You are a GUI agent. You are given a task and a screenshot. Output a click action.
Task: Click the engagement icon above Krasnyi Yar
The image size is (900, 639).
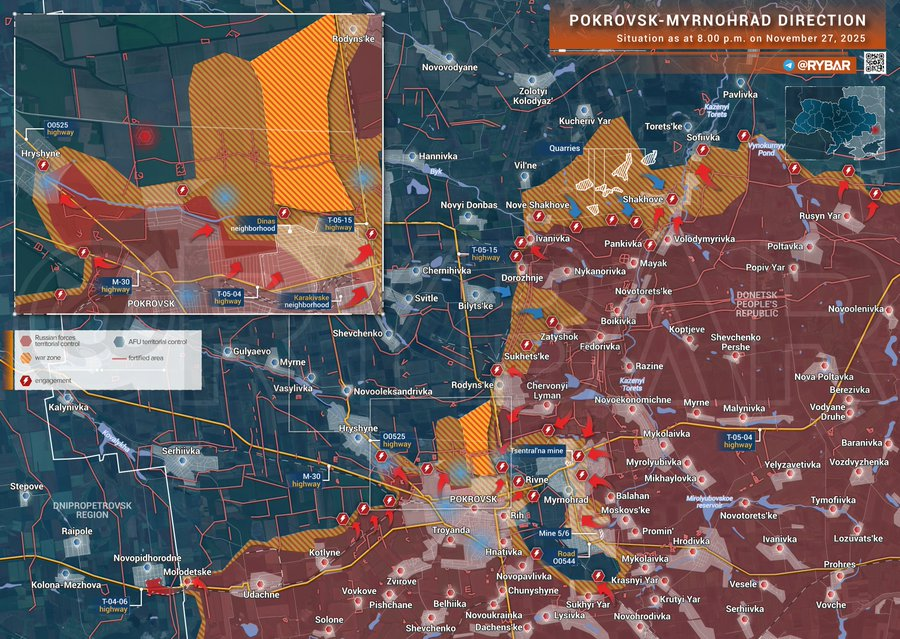[598, 575]
